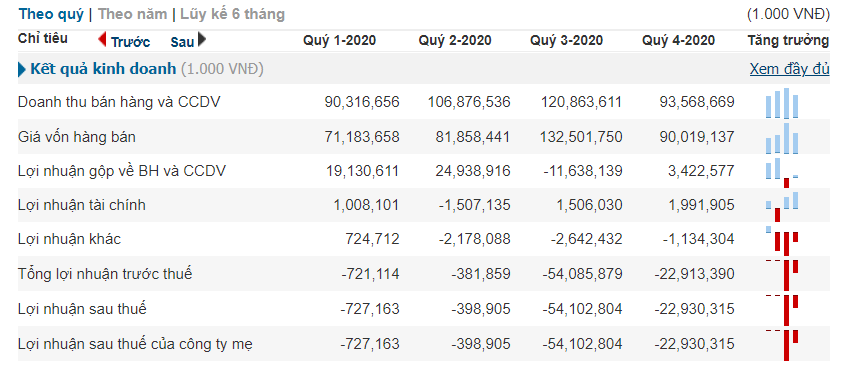Open growth bar chart for Doanh thu bán hàng
The height and width of the screenshot is (366, 846).
[782, 103]
